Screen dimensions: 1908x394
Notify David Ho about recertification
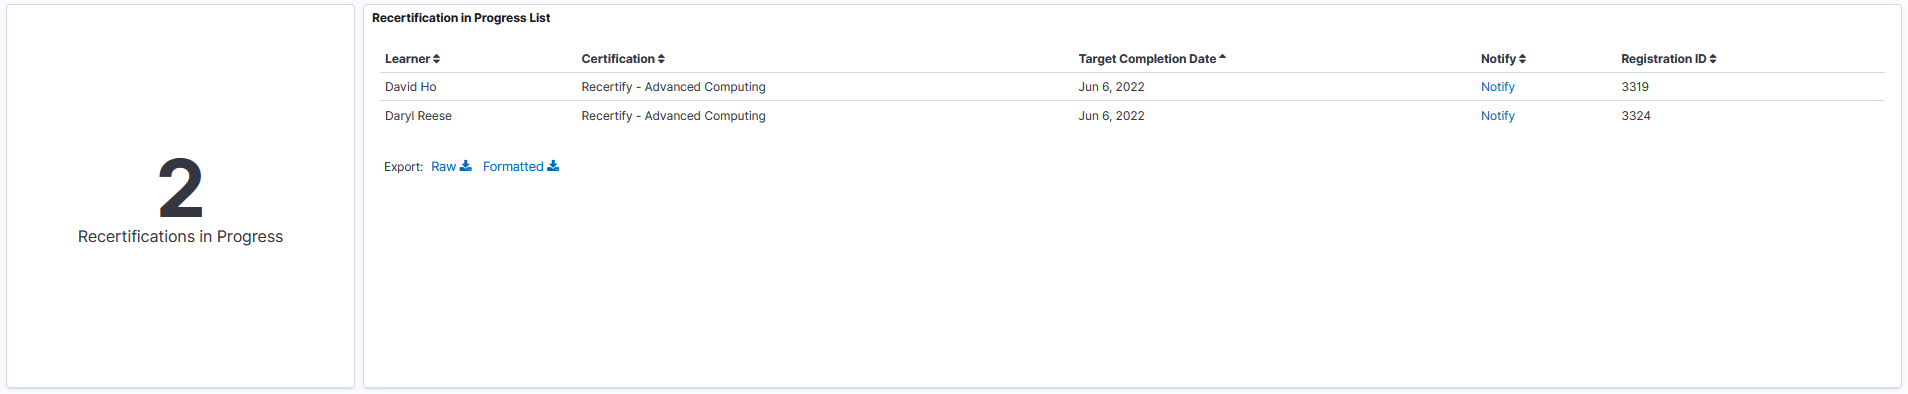point(1497,87)
